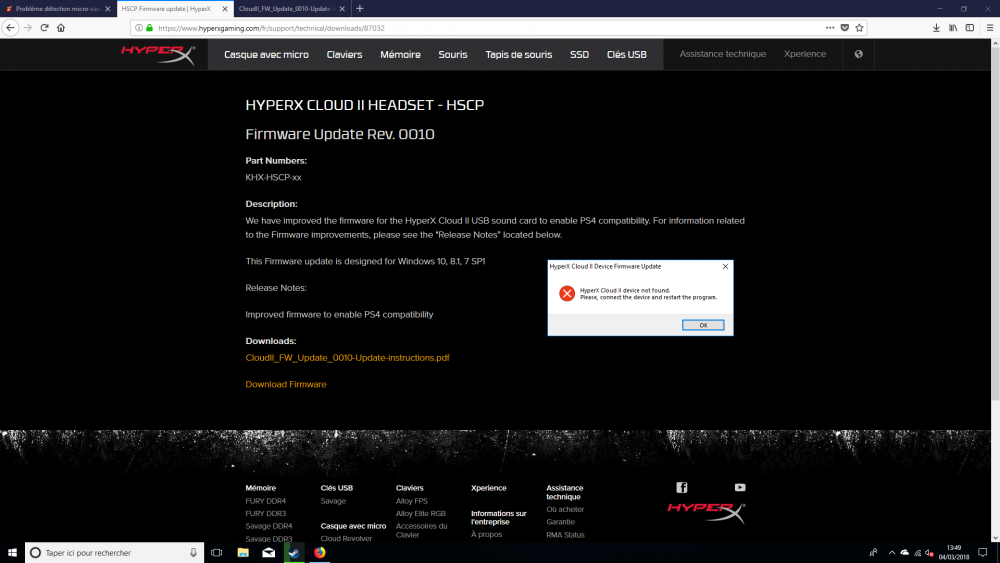This screenshot has width=1000, height=563.
Task: Open Task View on taskbar
Action: (x=217, y=553)
